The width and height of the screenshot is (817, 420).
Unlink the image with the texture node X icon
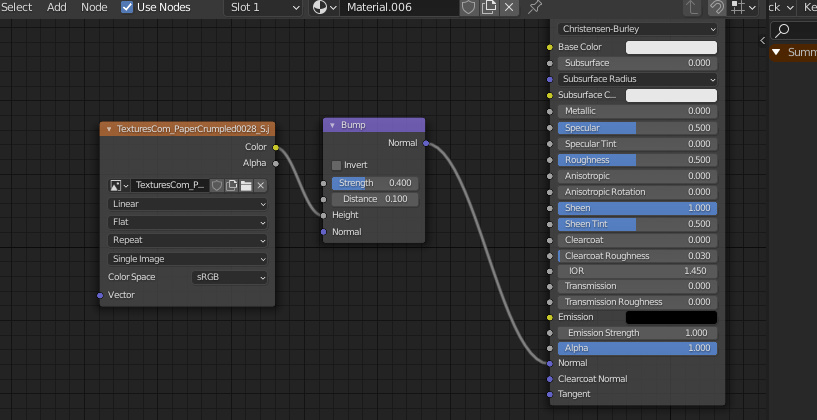click(260, 185)
